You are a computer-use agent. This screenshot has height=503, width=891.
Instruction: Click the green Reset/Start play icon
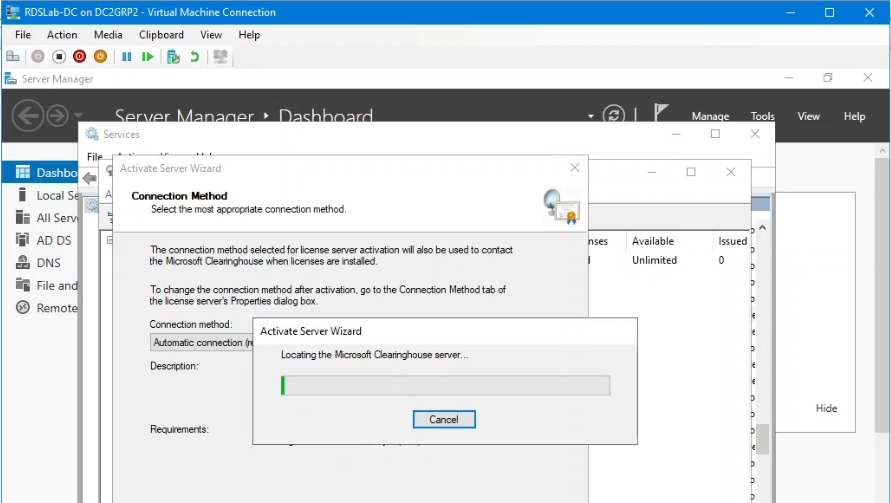tap(148, 57)
